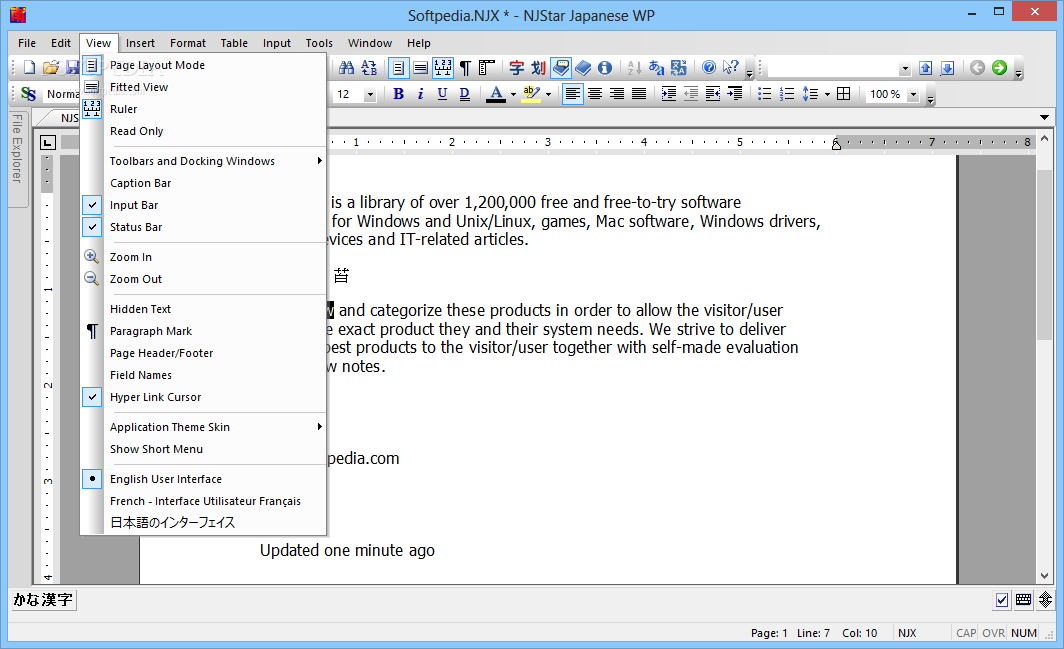Click the red Kanji character toolbar icon

pyautogui.click(x=516, y=67)
